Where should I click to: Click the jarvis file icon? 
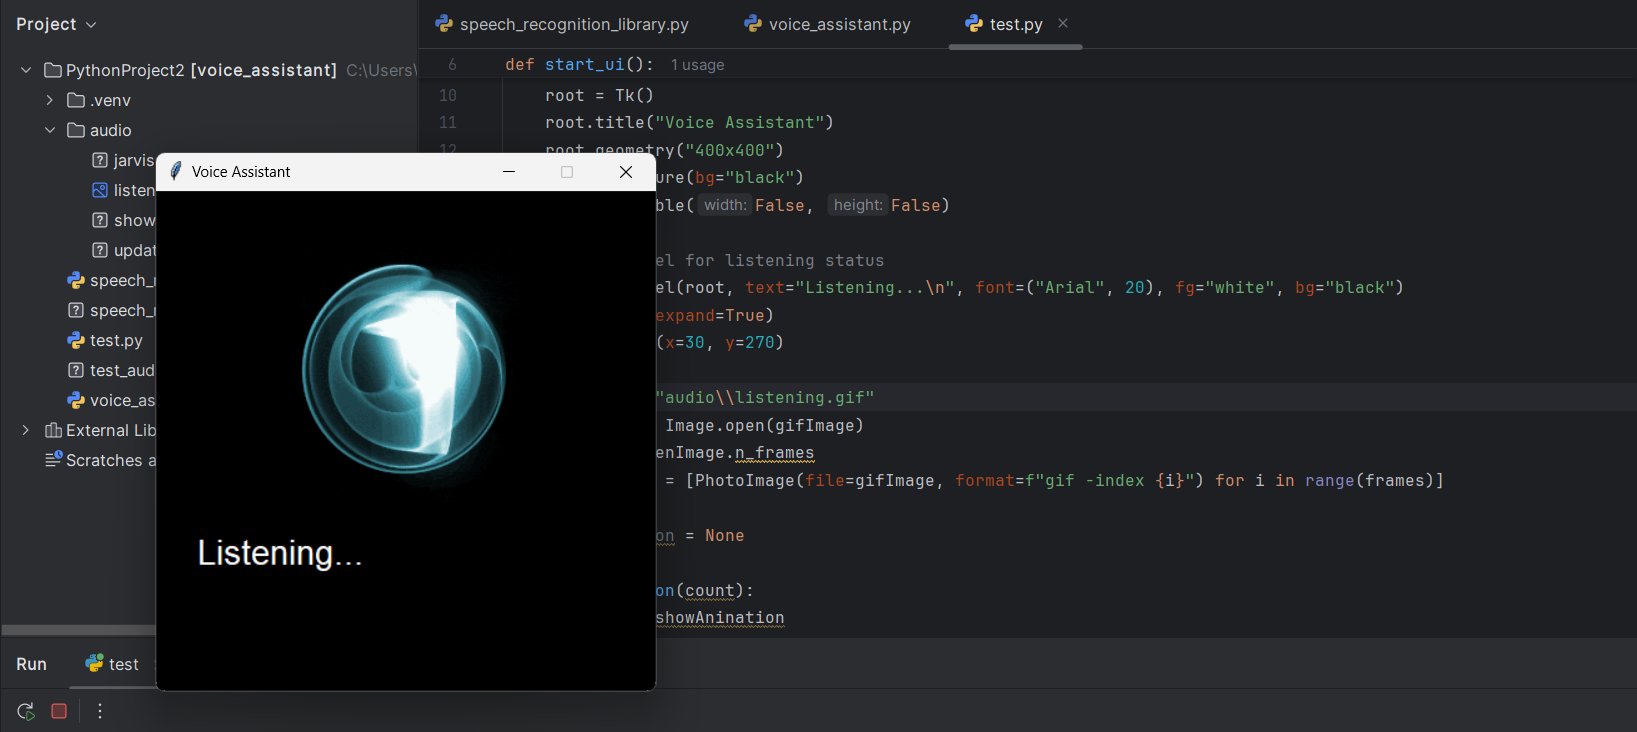point(100,160)
